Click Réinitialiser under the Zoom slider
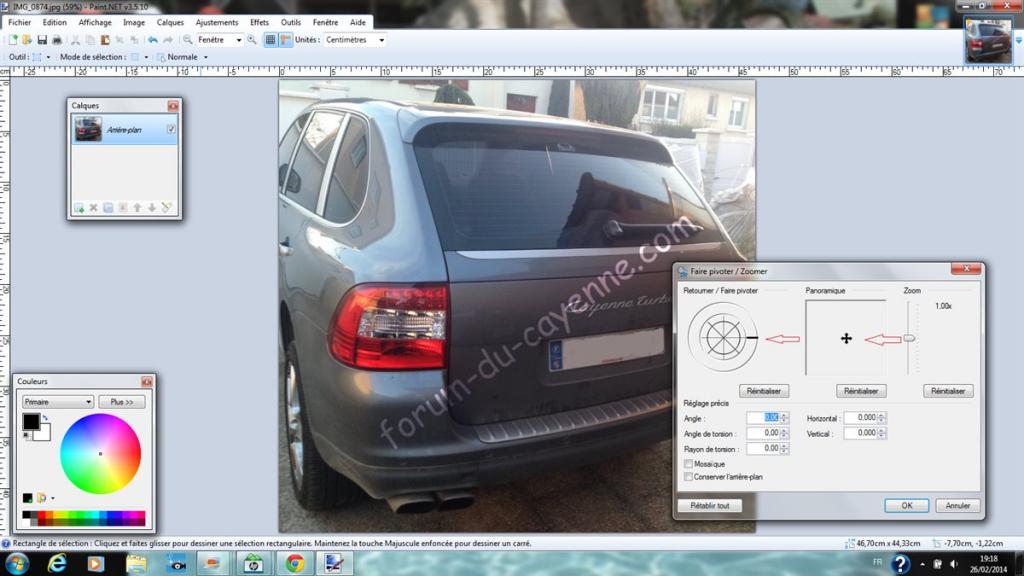The height and width of the screenshot is (576, 1024). (x=948, y=391)
